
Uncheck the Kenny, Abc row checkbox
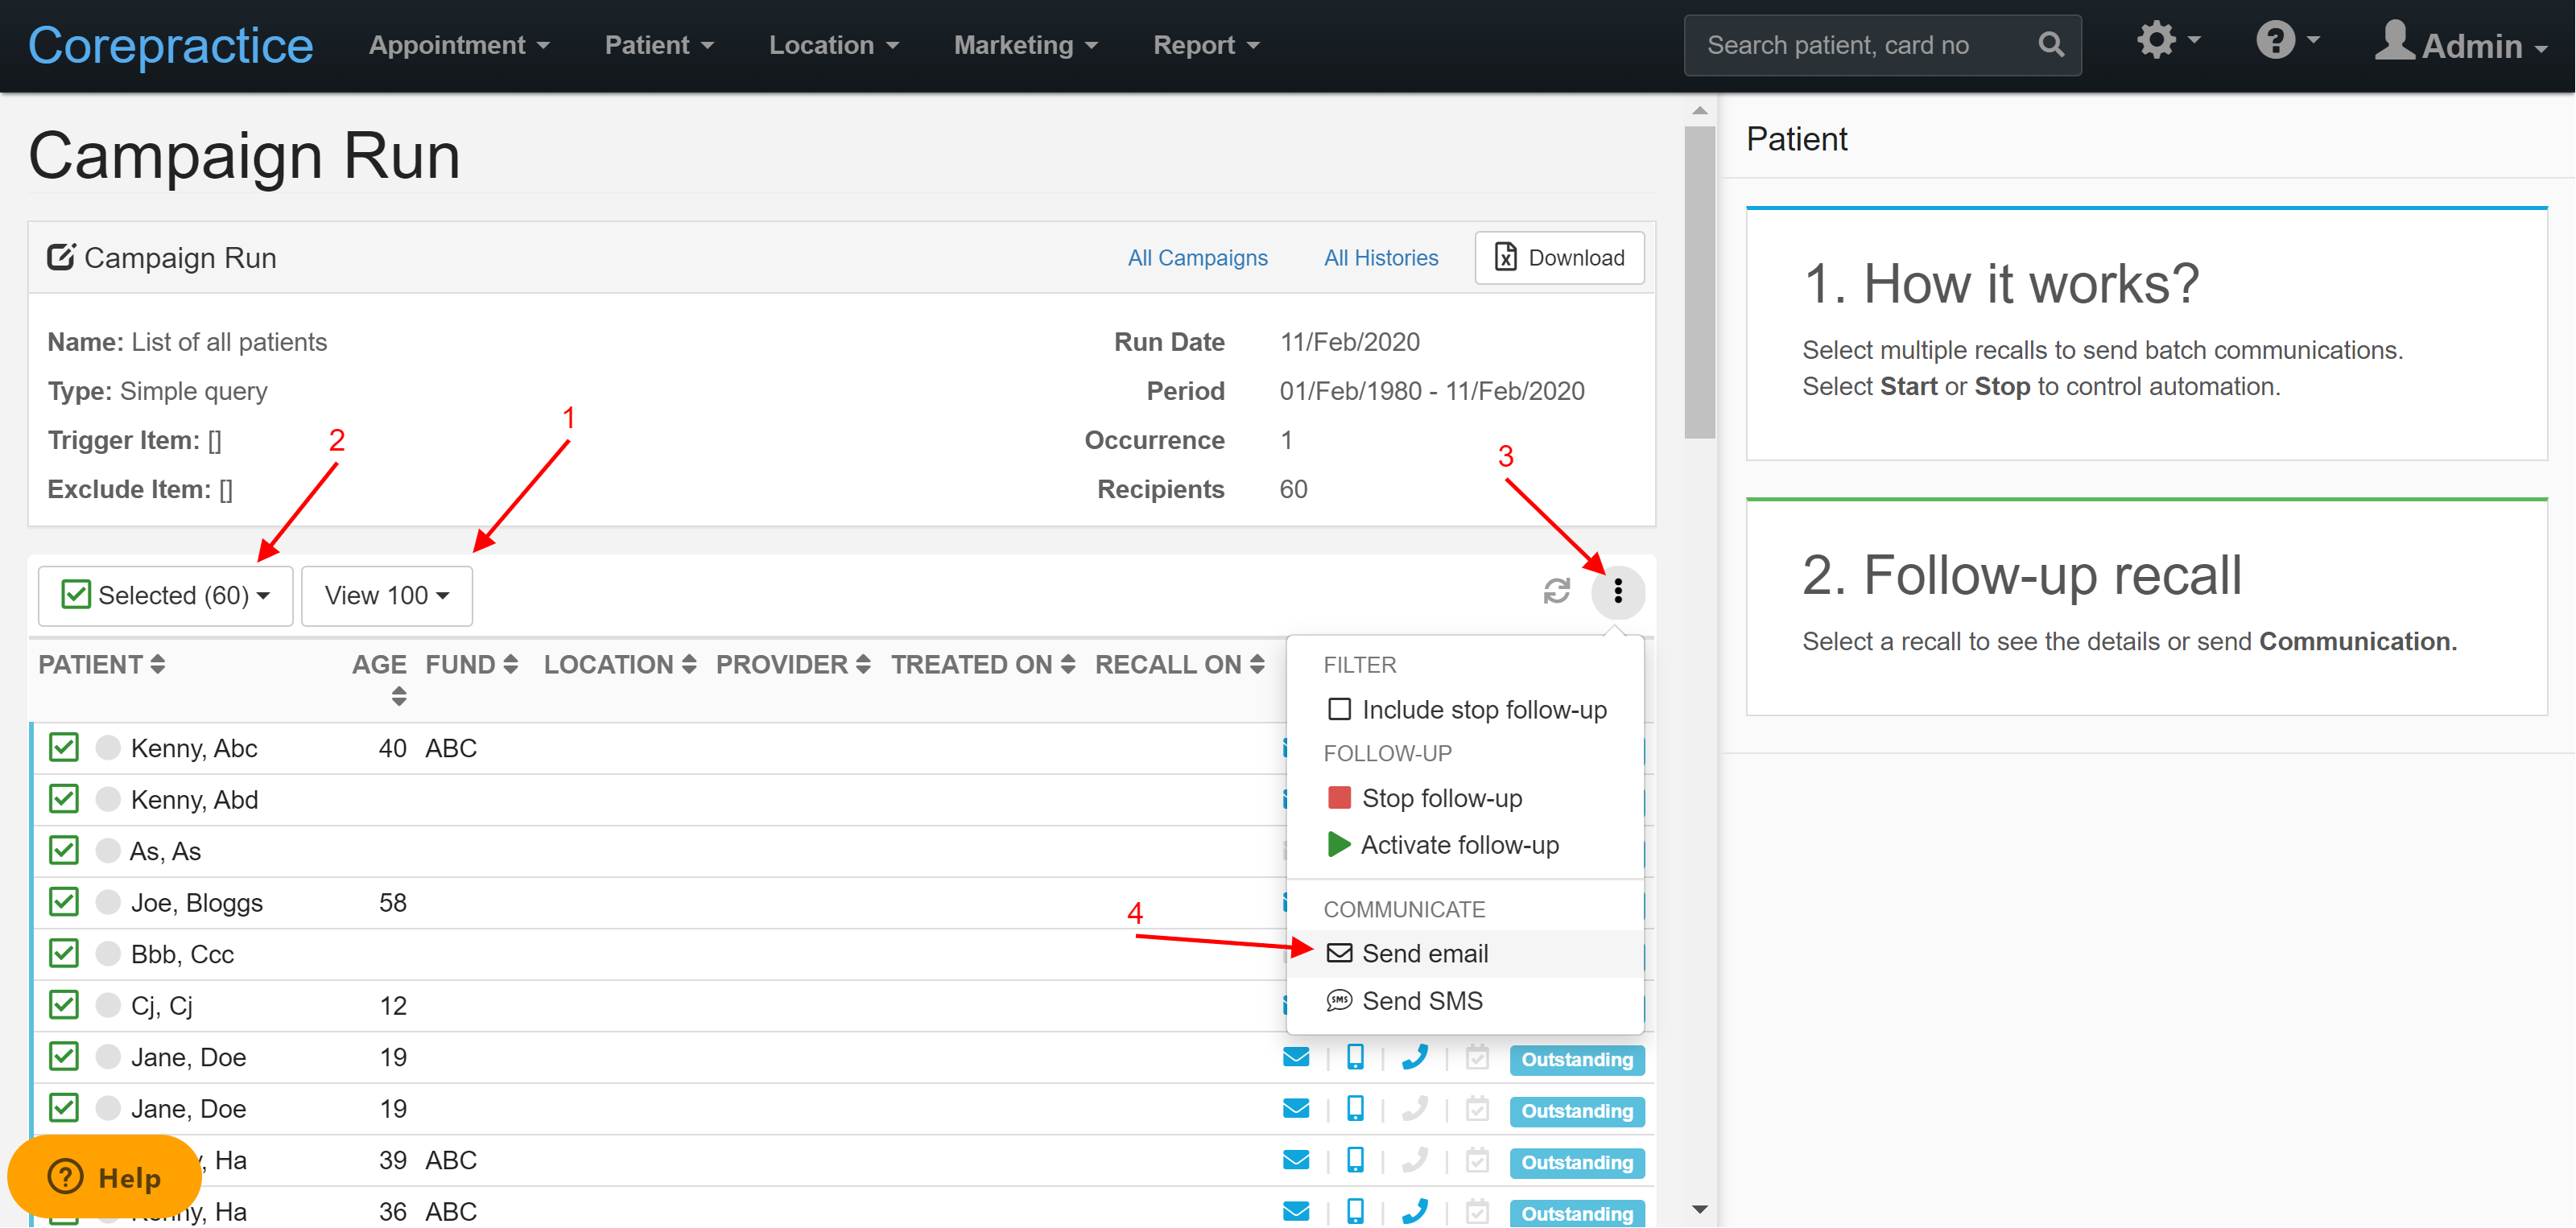tap(64, 748)
